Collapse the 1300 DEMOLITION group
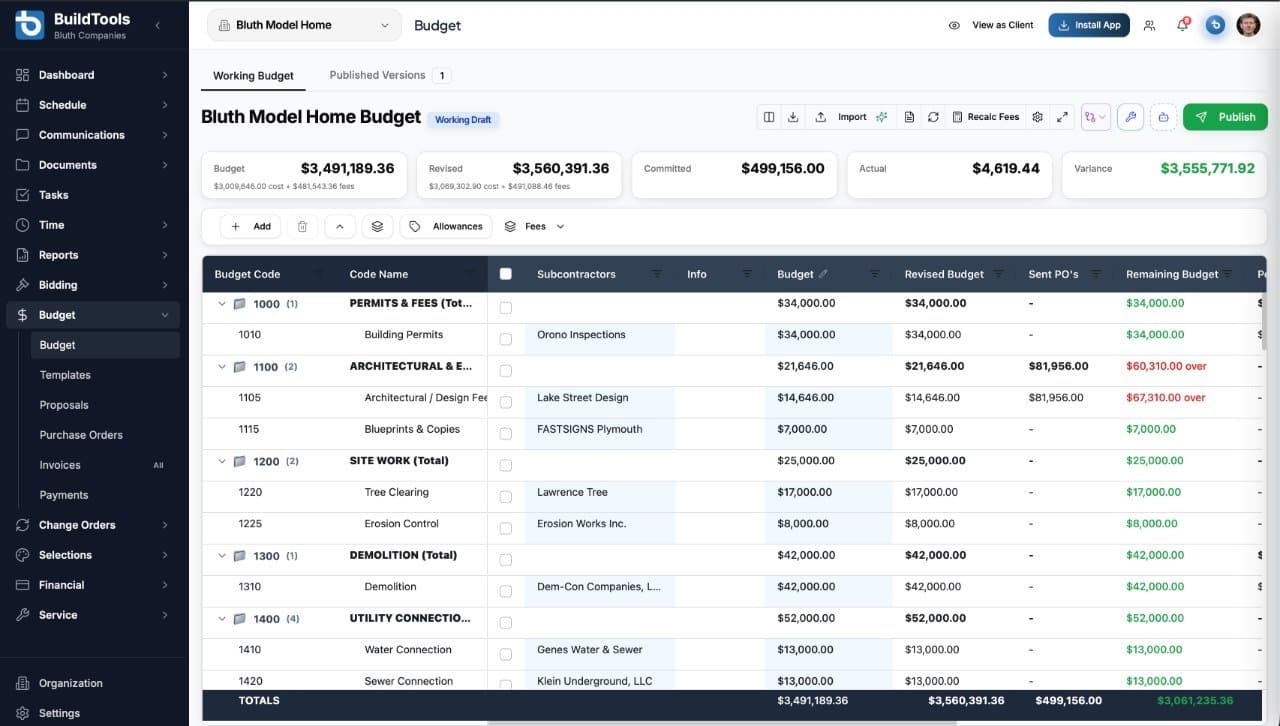The image size is (1280, 726). click(x=222, y=556)
